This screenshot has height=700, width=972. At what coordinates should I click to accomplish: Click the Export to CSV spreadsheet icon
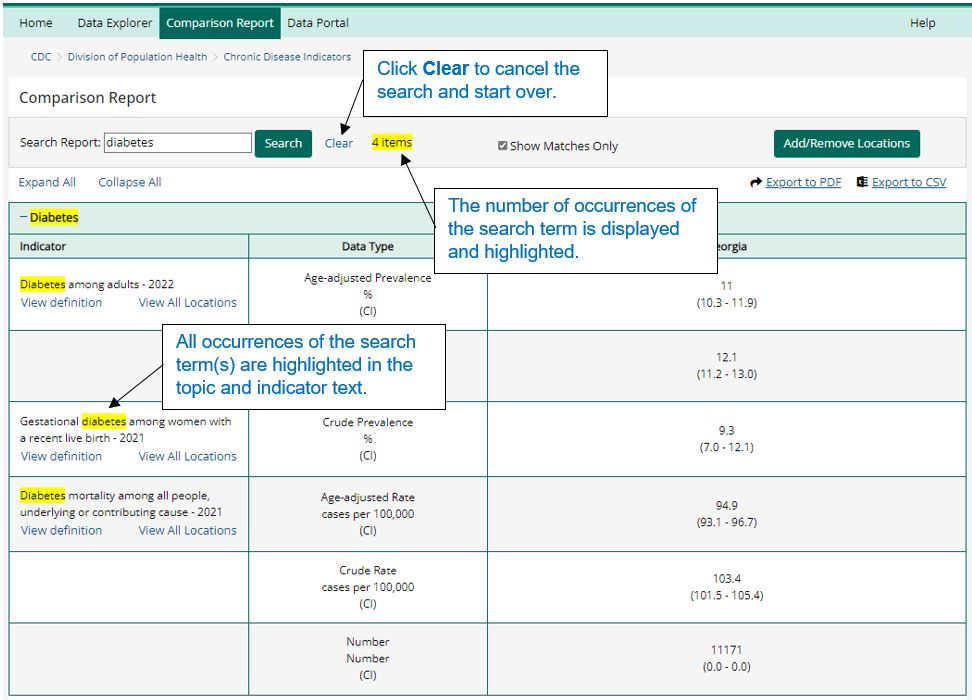coord(861,182)
